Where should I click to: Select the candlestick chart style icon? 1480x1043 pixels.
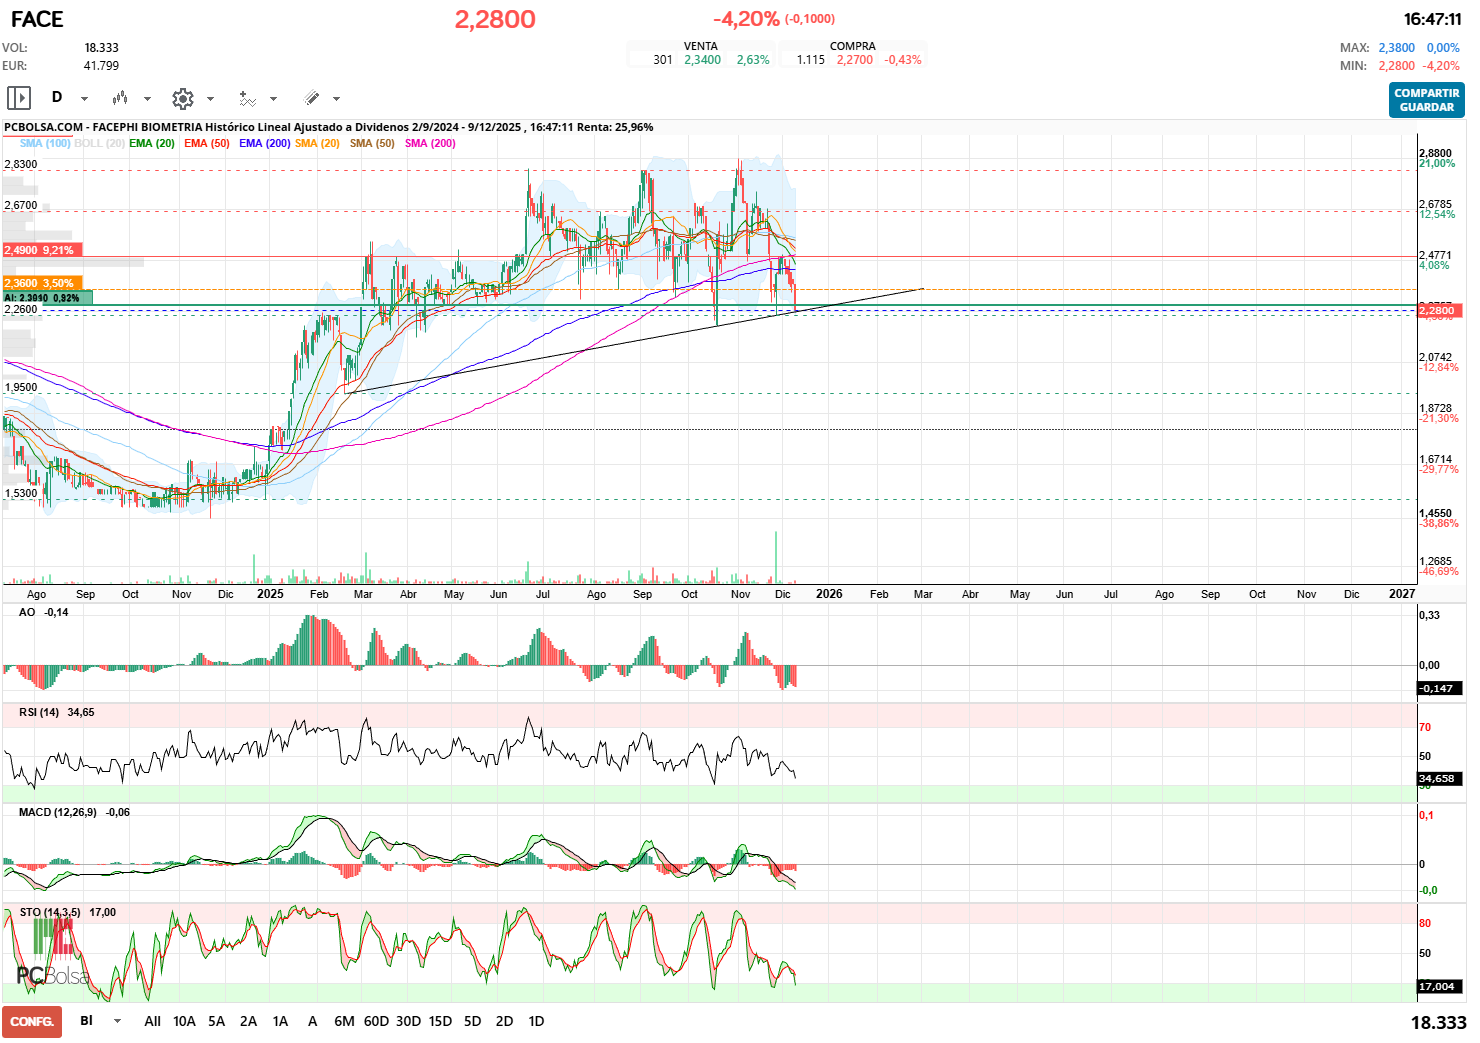122,98
